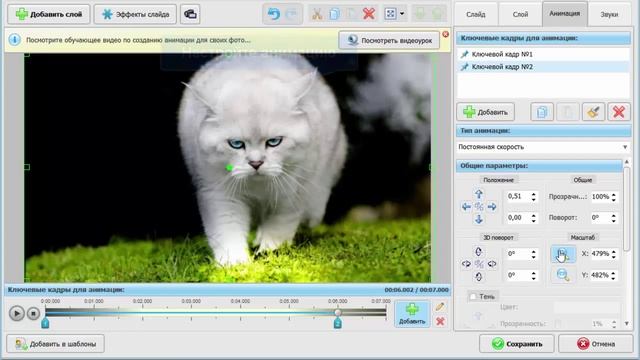Image resolution: width=640 pixels, height=360 pixels.
Task: Select Ключевой кадр №1 in the list
Action: point(543,54)
